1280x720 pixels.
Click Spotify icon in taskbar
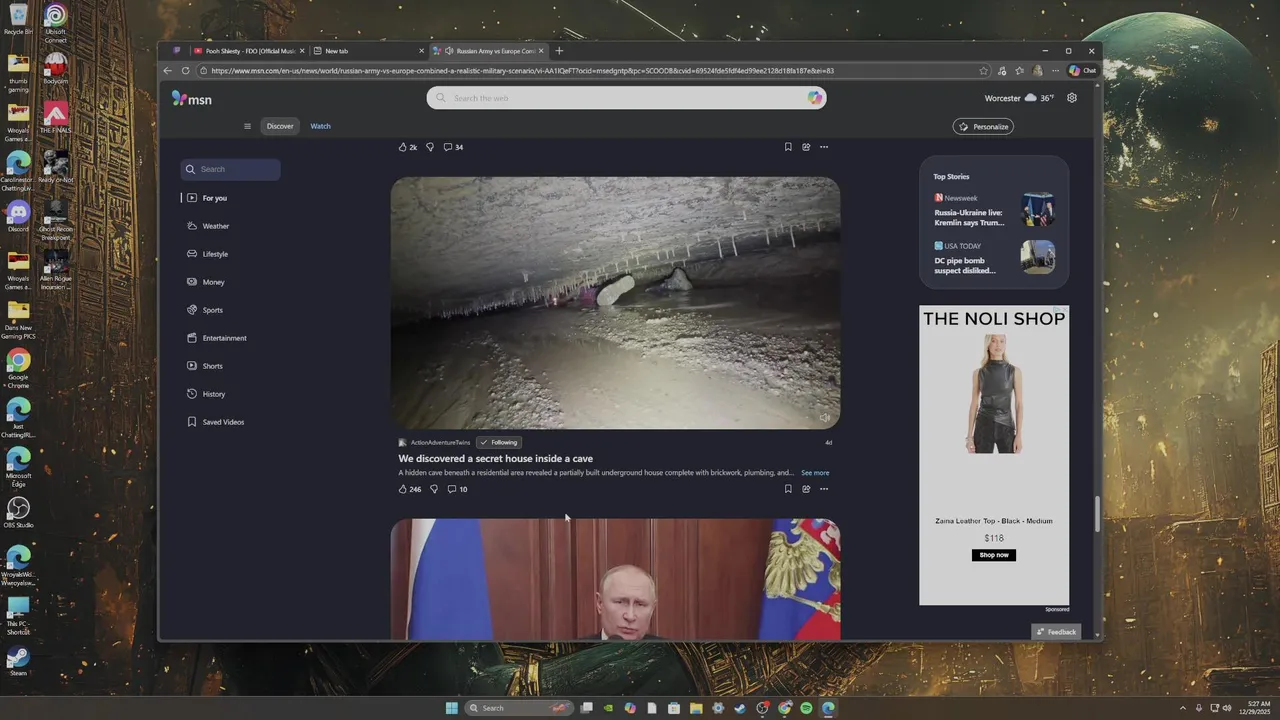click(806, 708)
